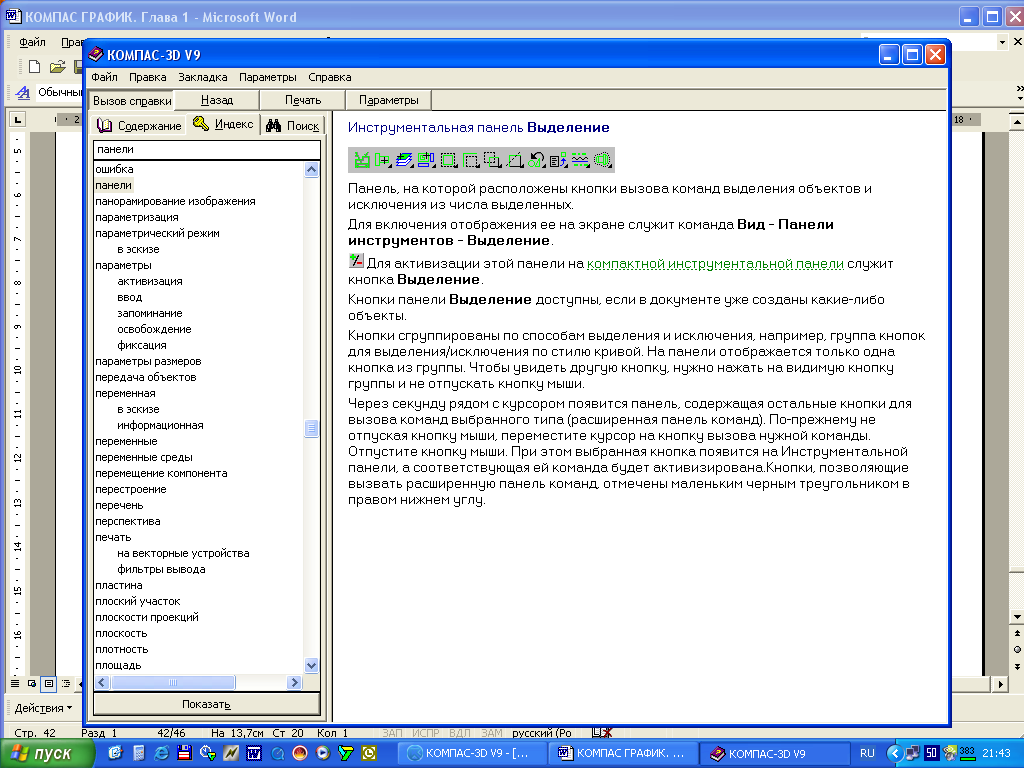1024x768 pixels.
Task: Select sub-entry активизация under параметры
Action: pyautogui.click(x=150, y=281)
